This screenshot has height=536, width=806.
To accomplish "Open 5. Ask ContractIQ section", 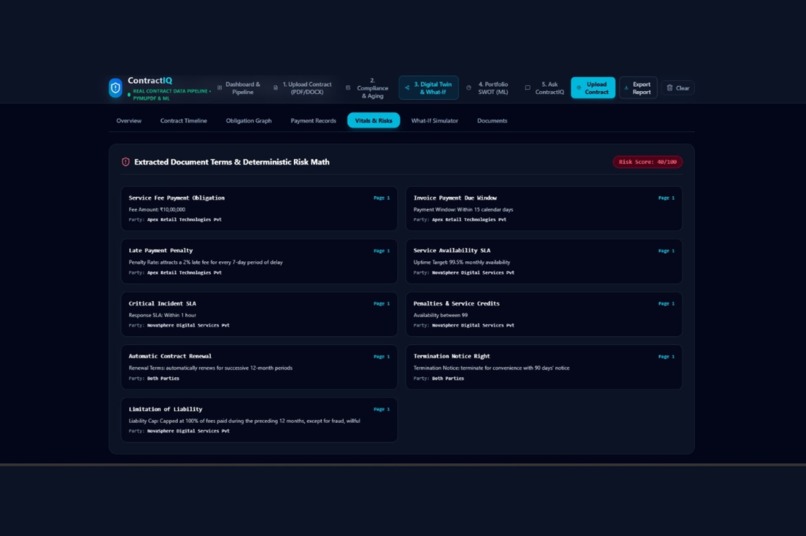I will pyautogui.click(x=544, y=88).
